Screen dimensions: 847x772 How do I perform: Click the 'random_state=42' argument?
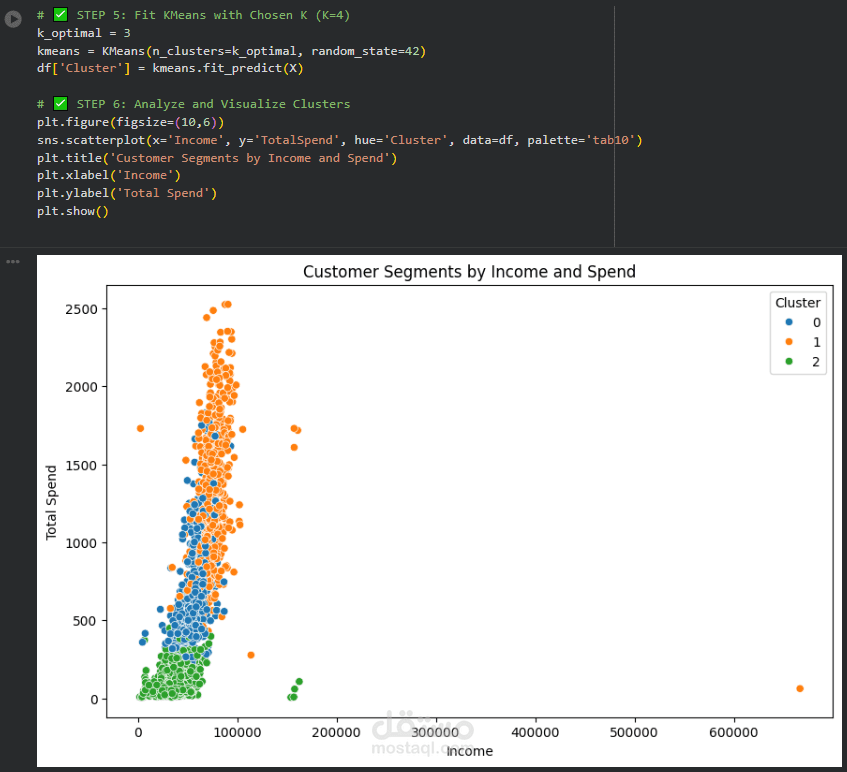(365, 51)
